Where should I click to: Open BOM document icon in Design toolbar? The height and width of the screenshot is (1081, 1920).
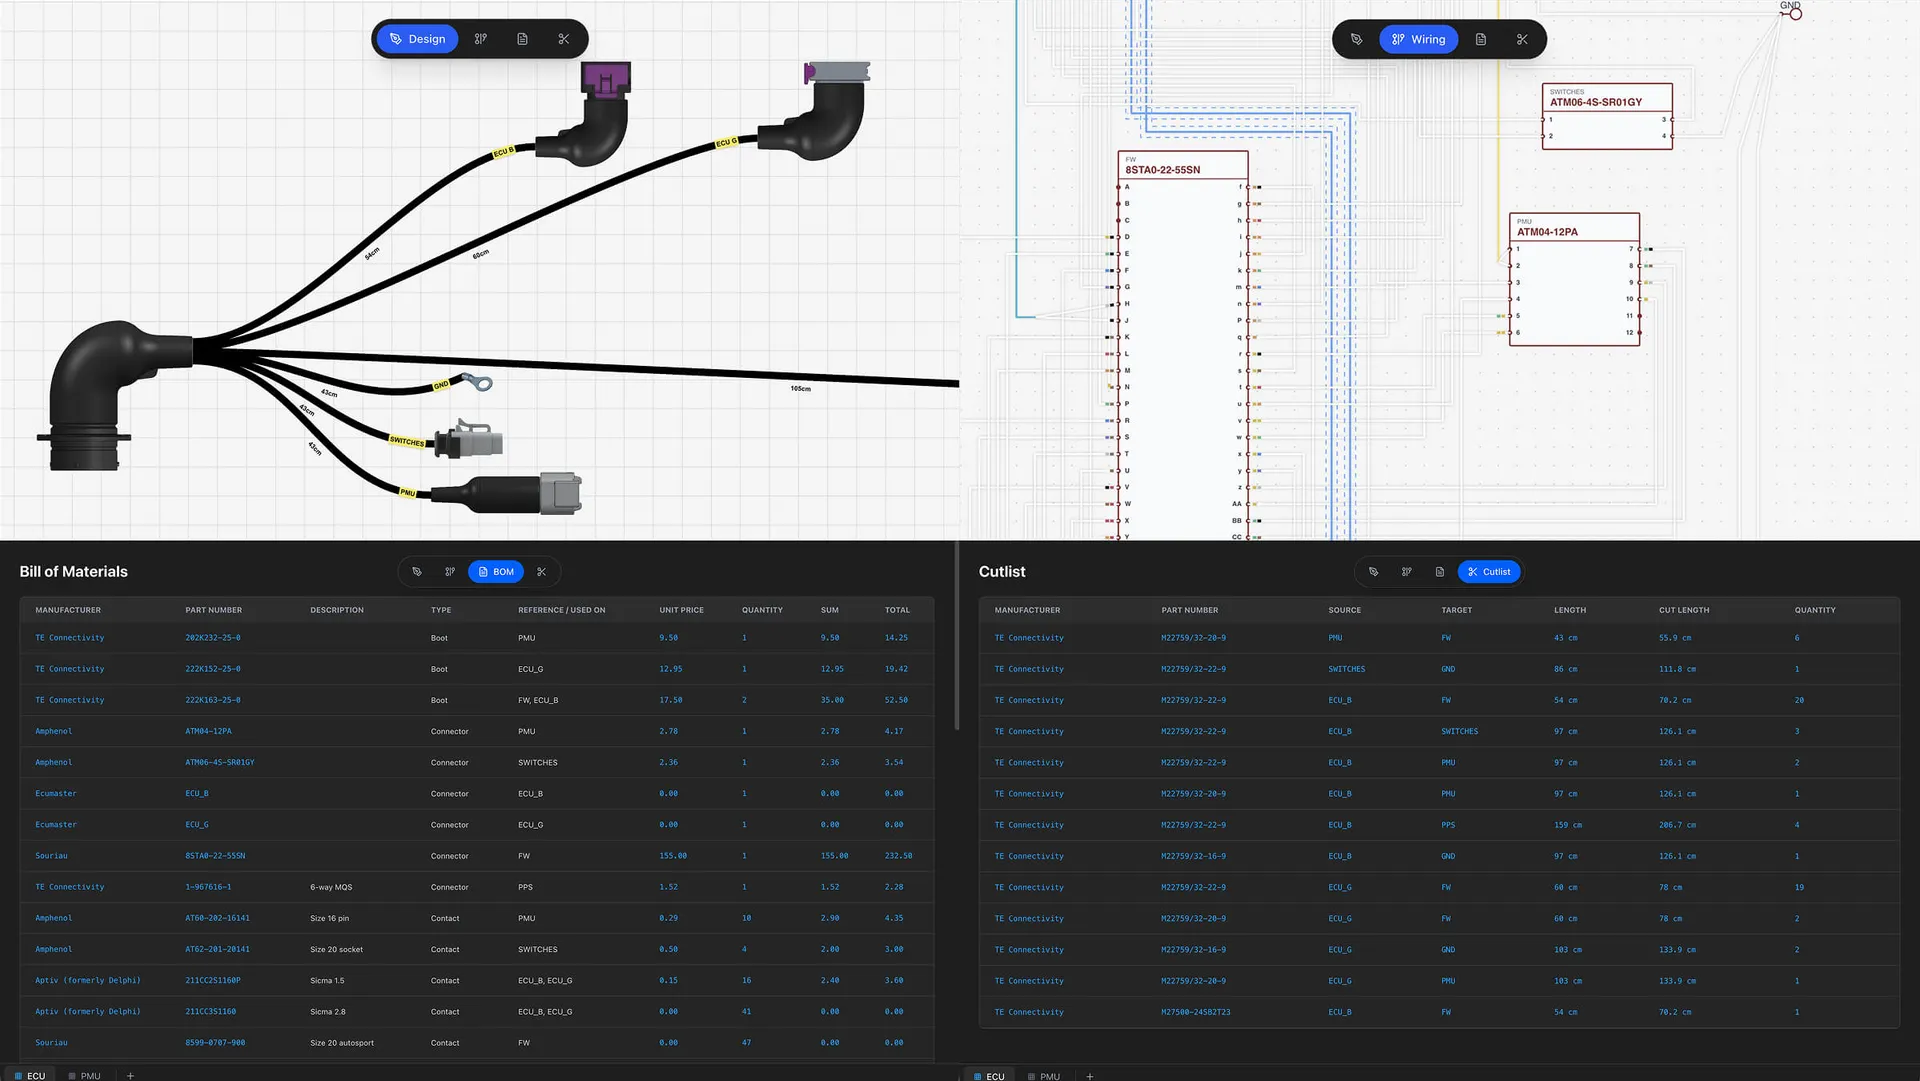[x=522, y=39]
